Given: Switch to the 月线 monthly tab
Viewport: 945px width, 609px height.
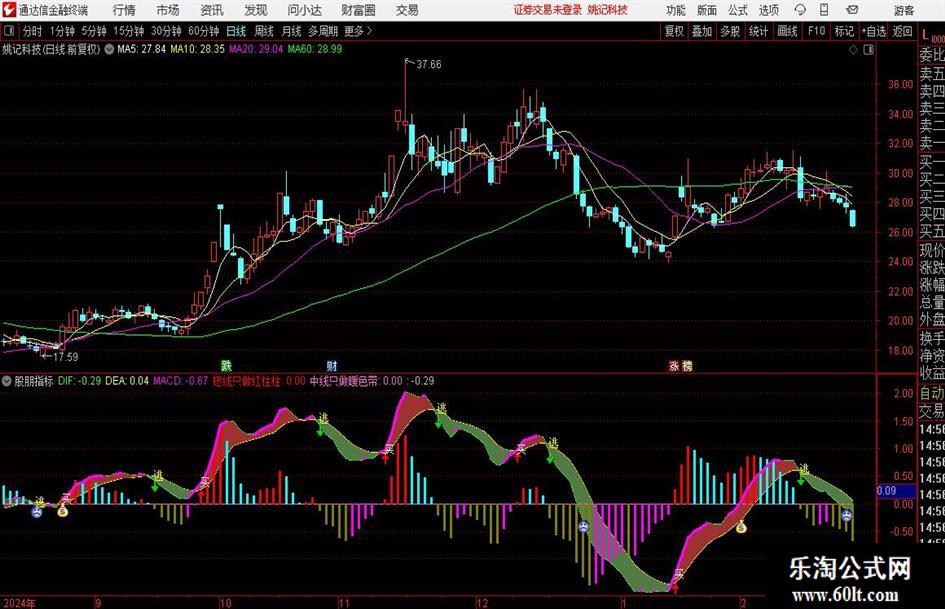Looking at the screenshot, I should coord(291,31).
